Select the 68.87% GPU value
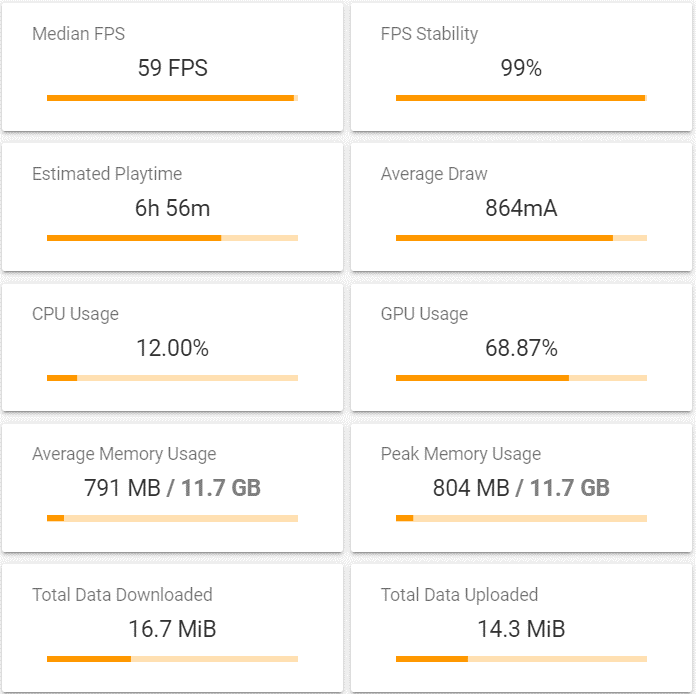The height and width of the screenshot is (694, 696). coord(521,348)
